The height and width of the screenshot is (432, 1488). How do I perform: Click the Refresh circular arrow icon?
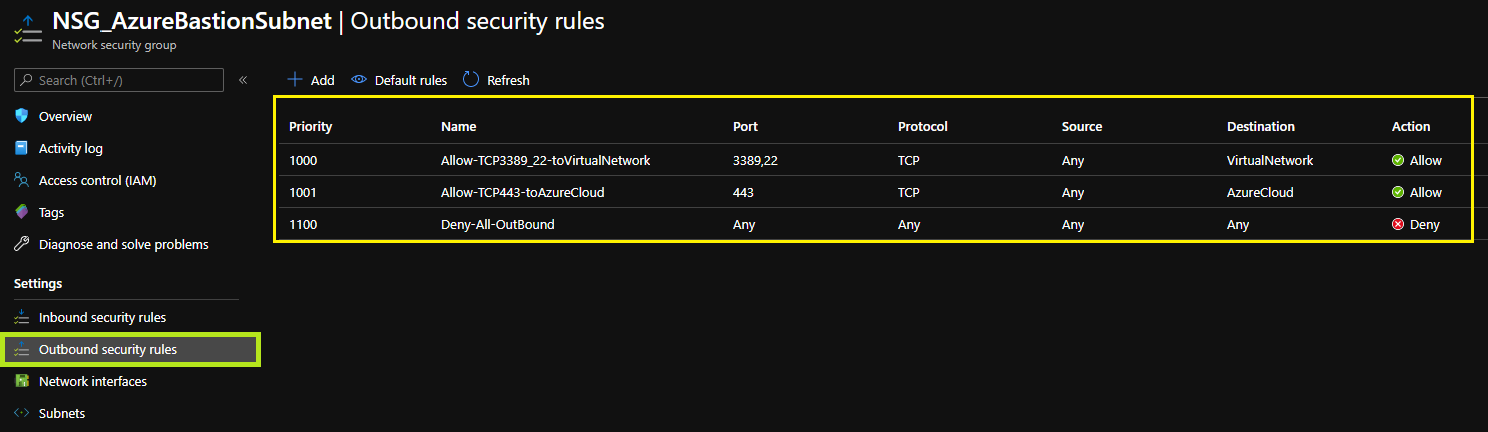click(471, 80)
